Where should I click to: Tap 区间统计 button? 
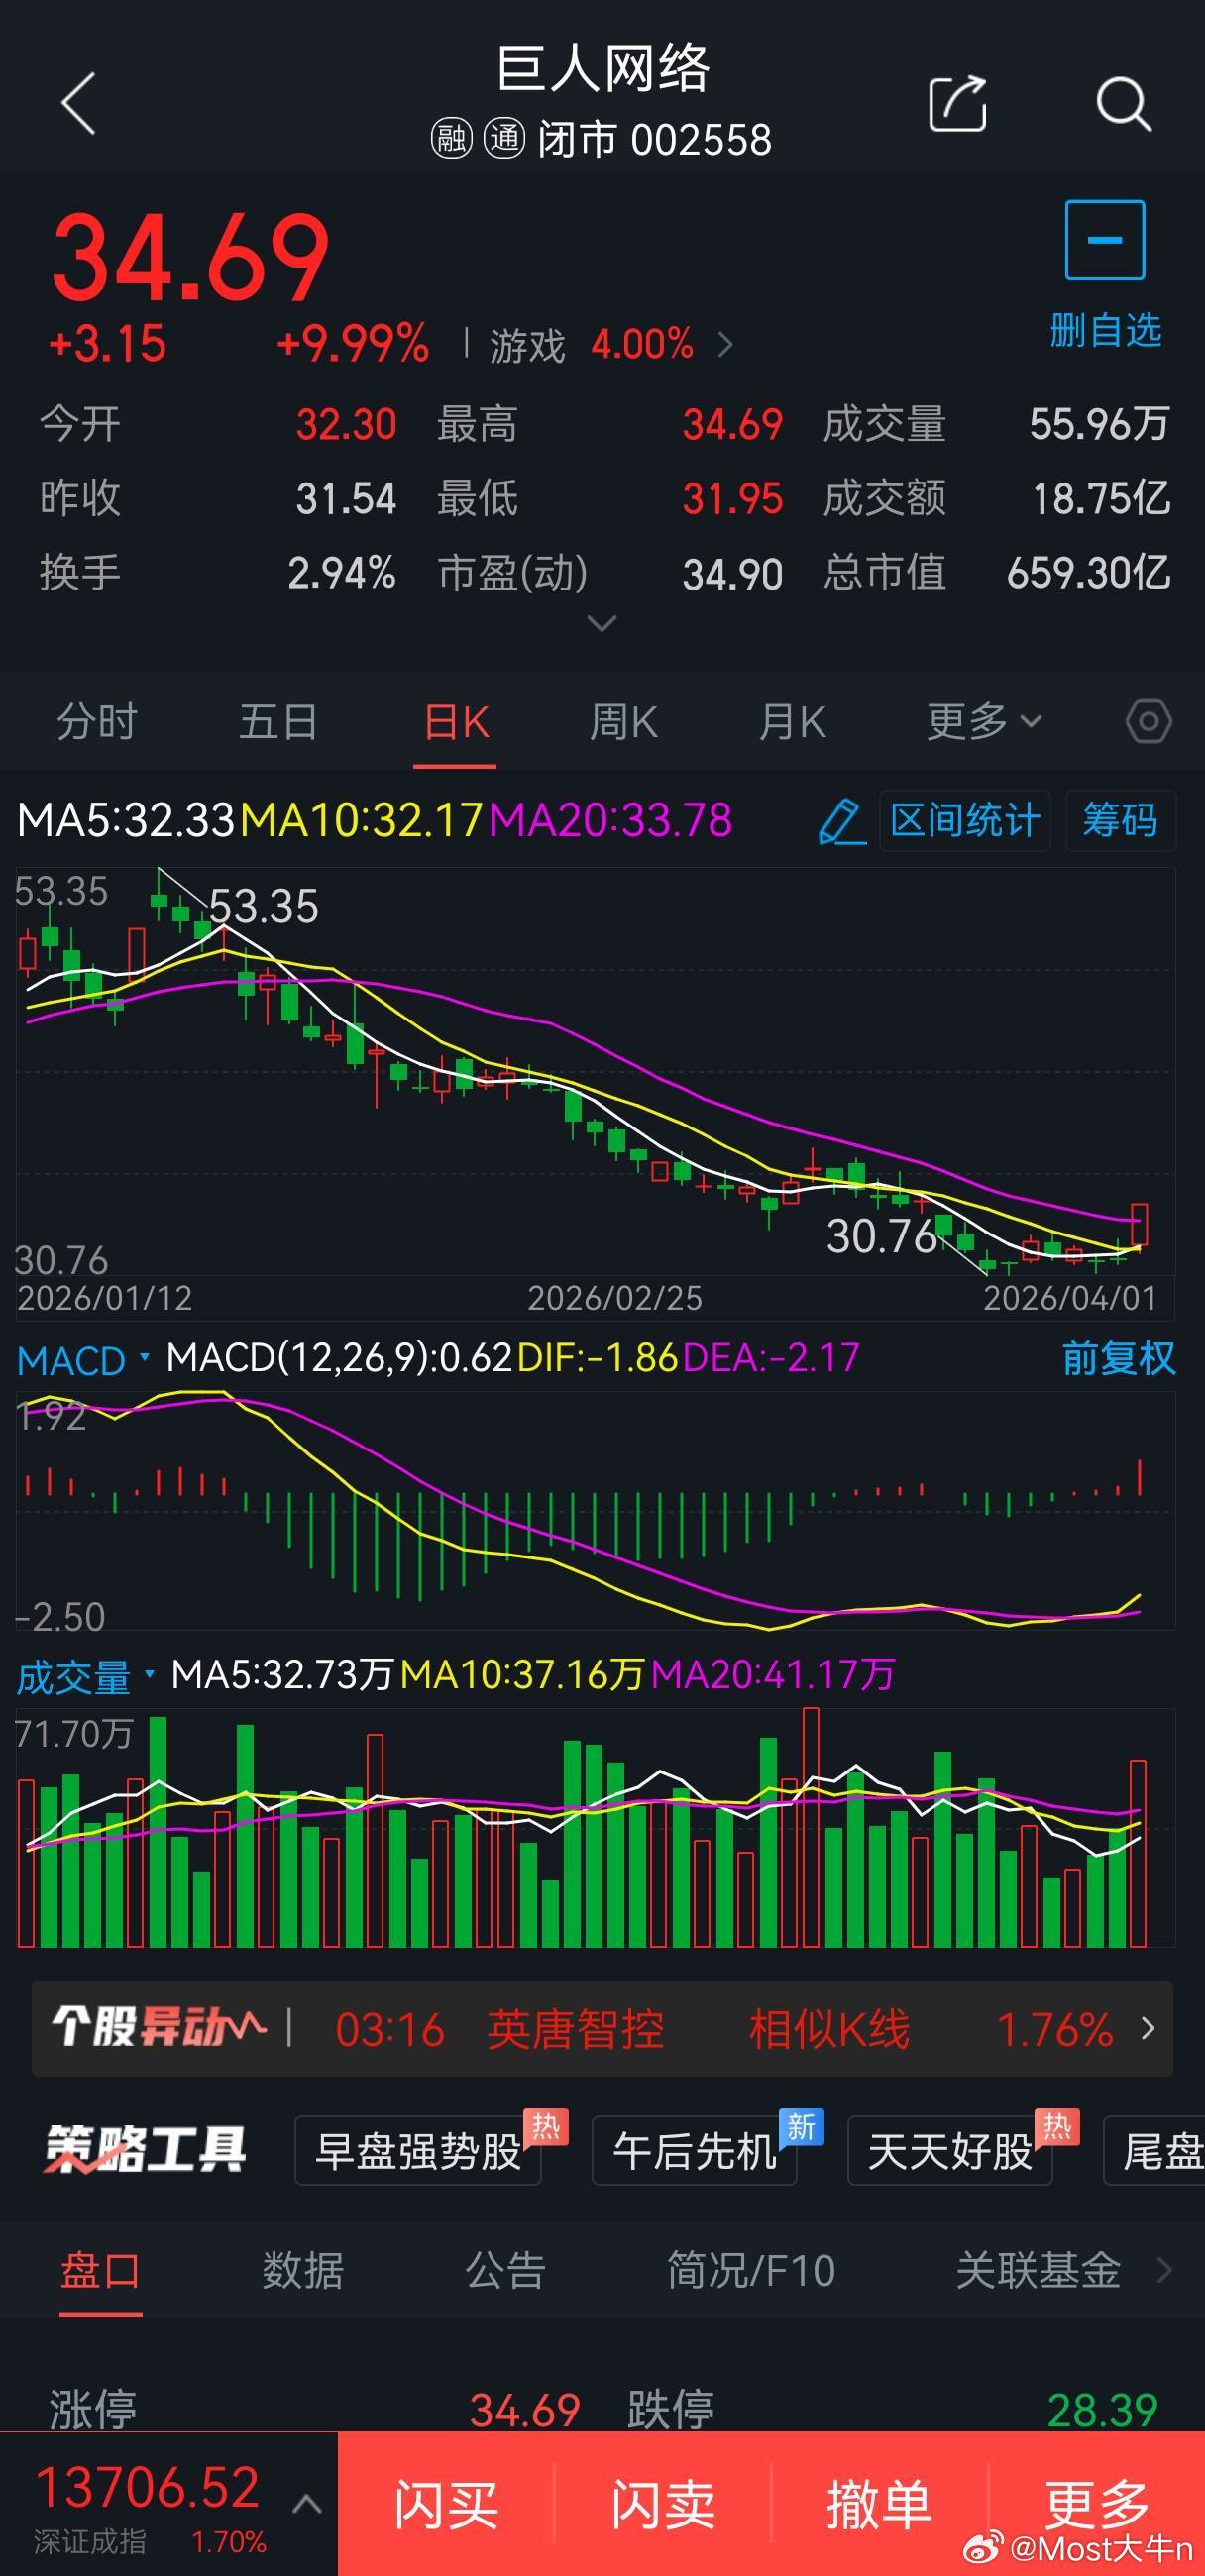[965, 821]
